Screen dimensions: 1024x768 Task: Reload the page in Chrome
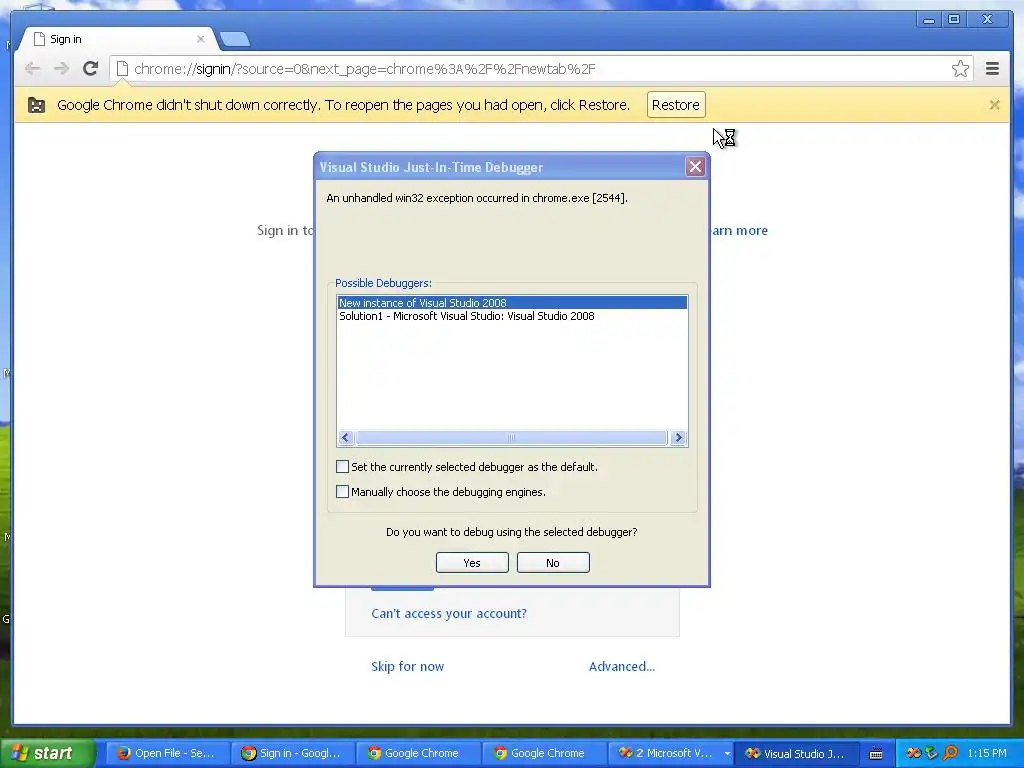click(90, 69)
